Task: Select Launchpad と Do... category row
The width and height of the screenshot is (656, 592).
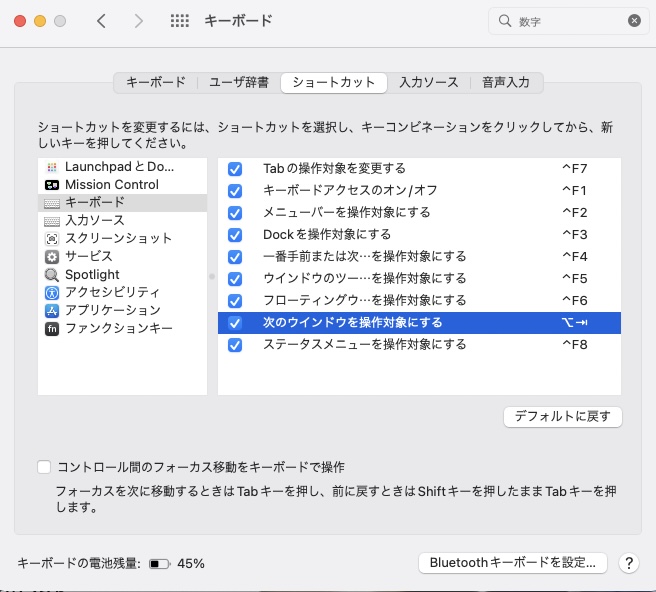Action: [x=122, y=167]
